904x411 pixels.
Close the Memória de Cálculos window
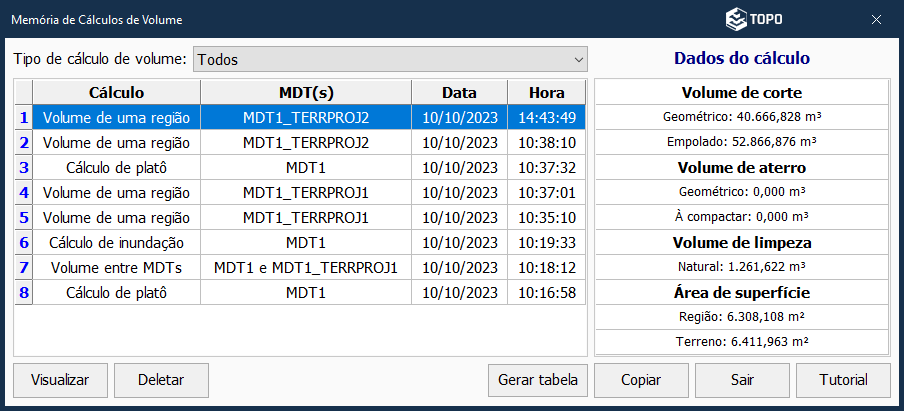[x=876, y=19]
